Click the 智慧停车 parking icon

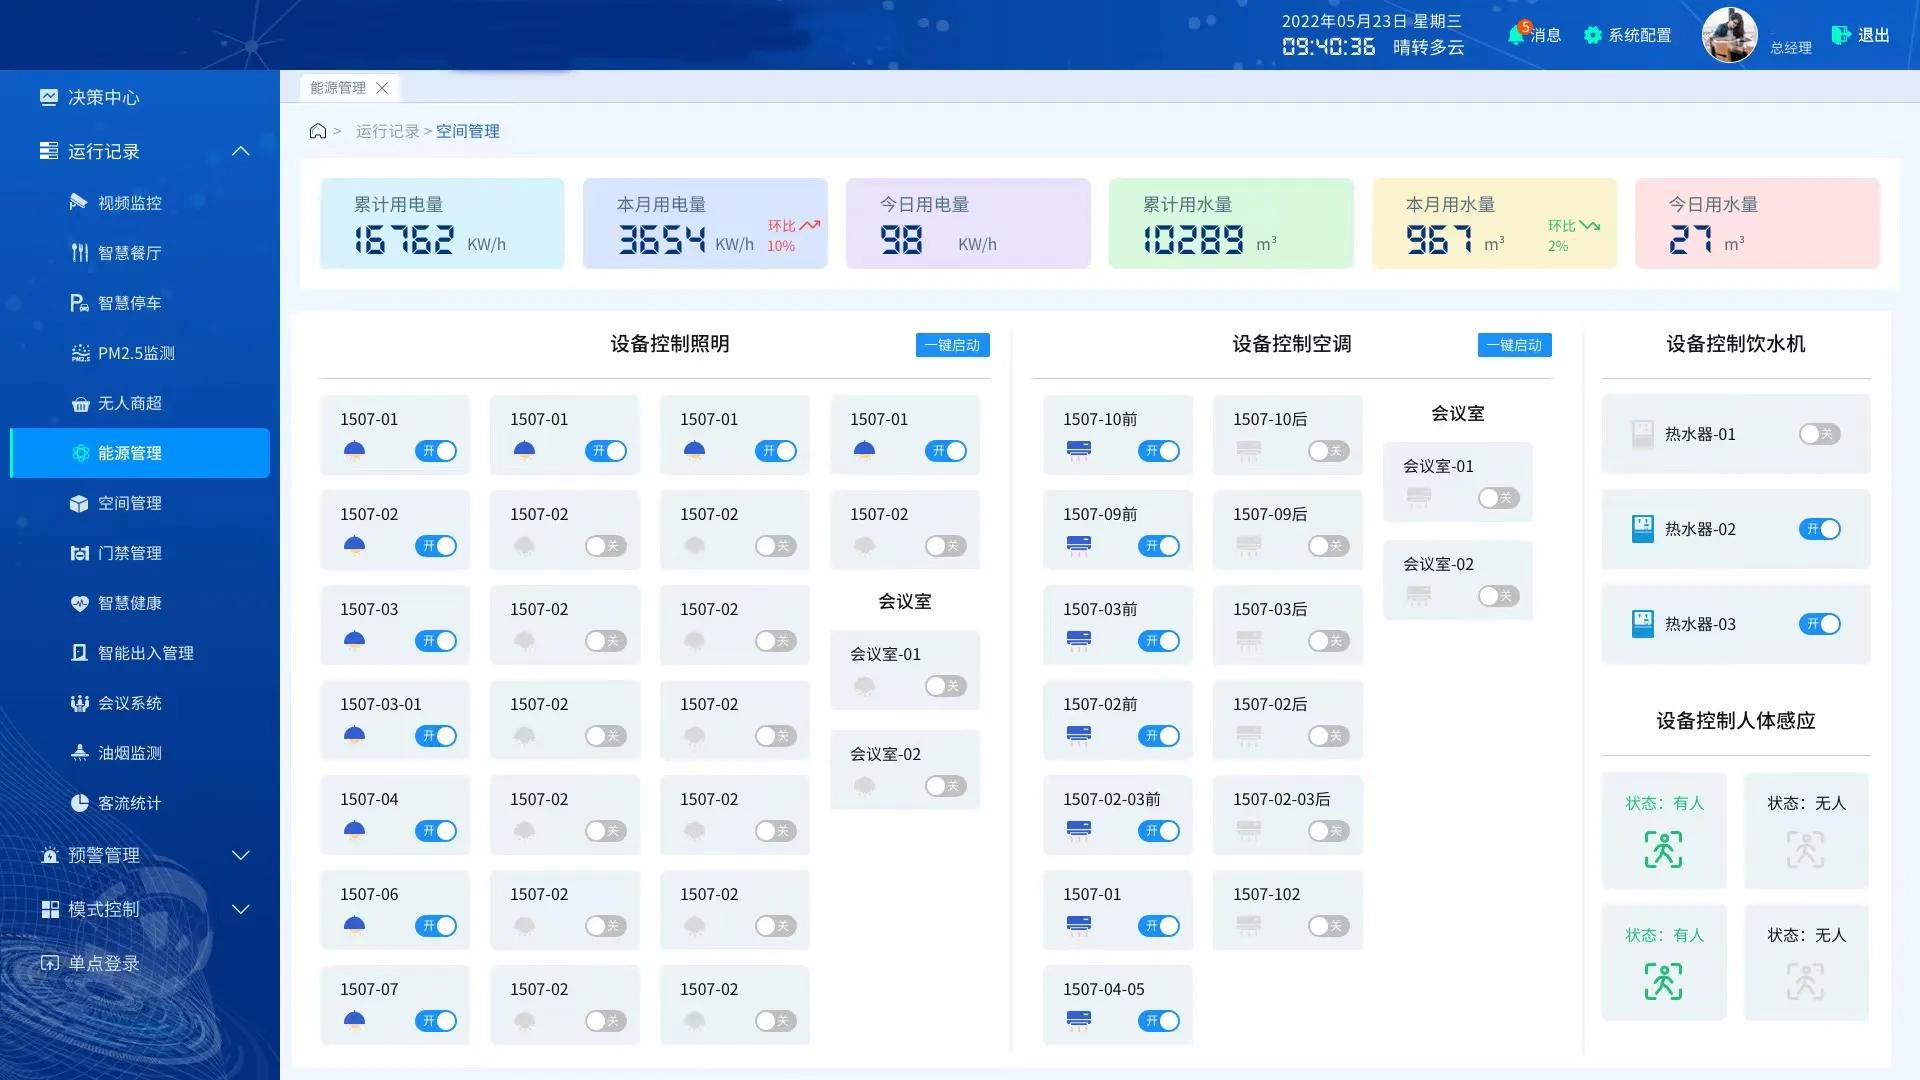pos(79,302)
